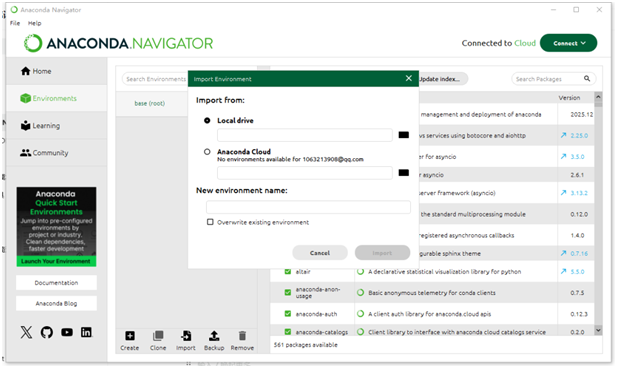
Task: Click the Remove environment icon
Action: 242,340
